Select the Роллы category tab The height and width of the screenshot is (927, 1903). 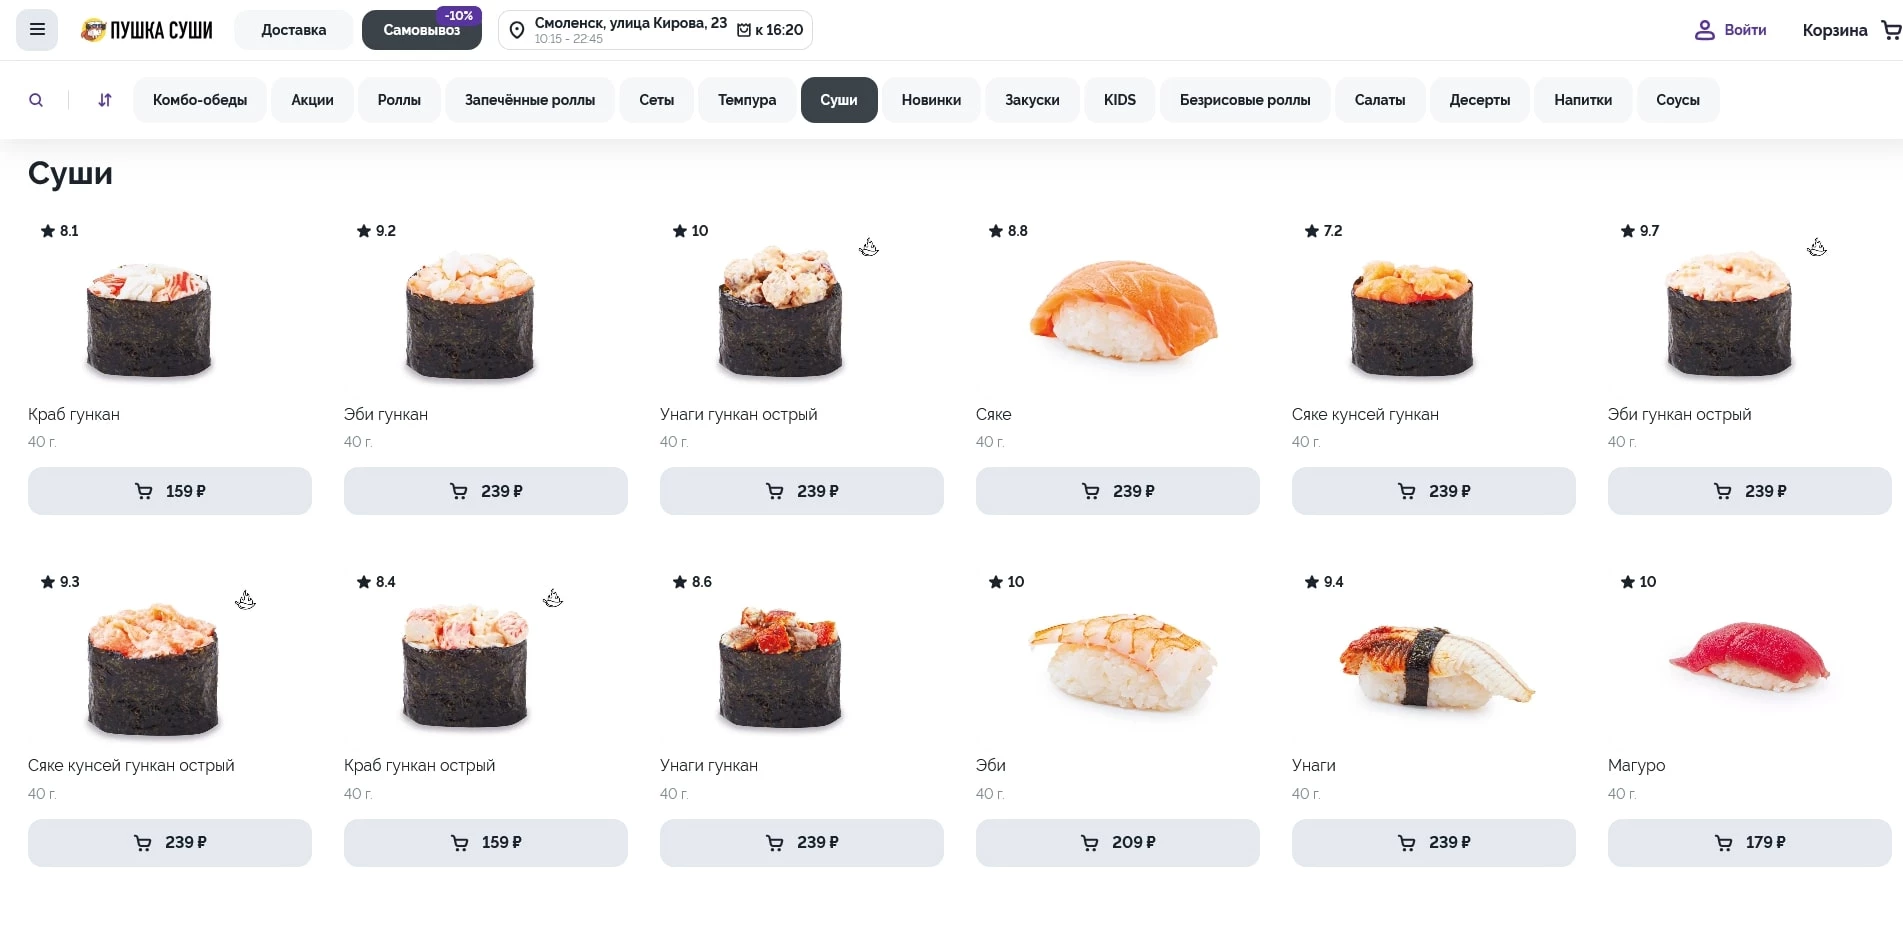[x=399, y=100]
